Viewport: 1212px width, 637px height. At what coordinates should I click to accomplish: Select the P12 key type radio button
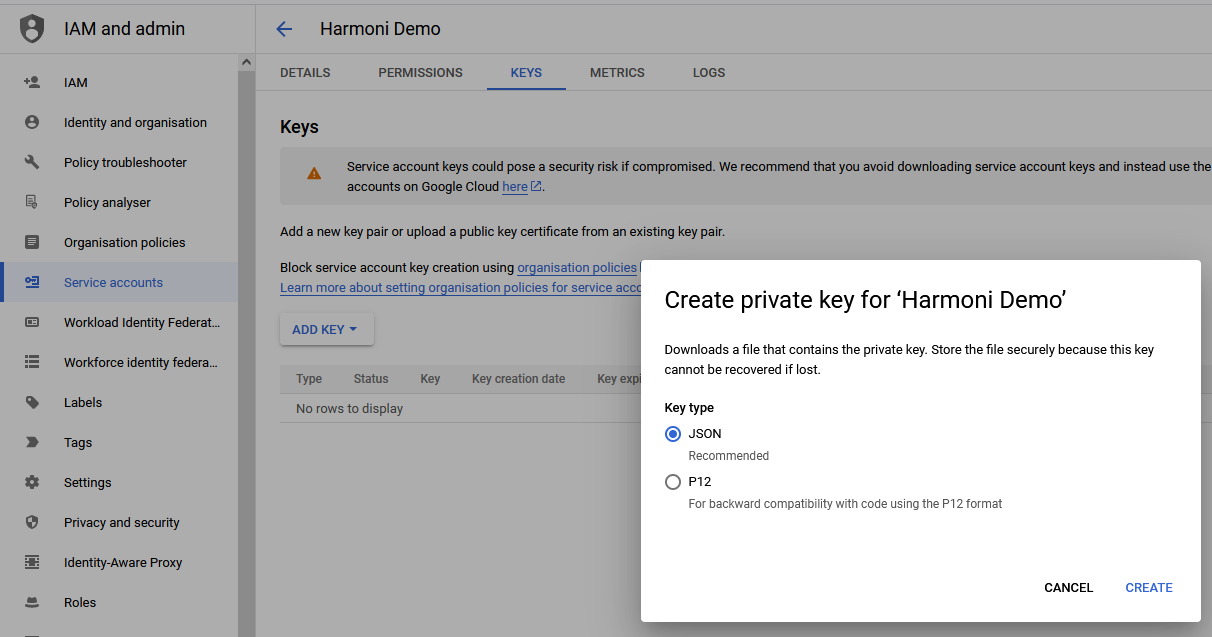click(673, 482)
